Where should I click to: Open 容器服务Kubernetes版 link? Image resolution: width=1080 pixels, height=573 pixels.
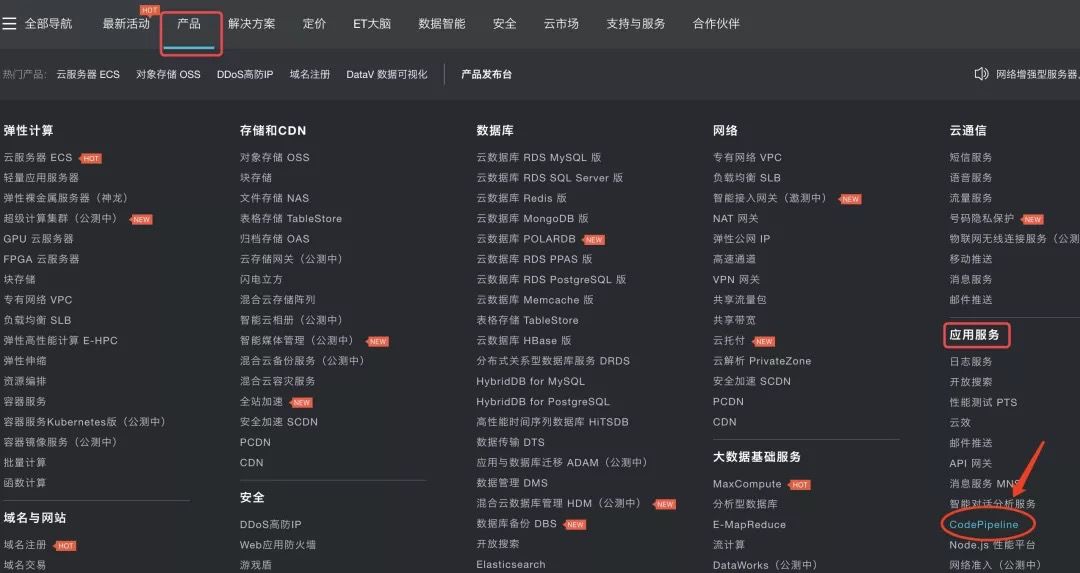coord(85,421)
